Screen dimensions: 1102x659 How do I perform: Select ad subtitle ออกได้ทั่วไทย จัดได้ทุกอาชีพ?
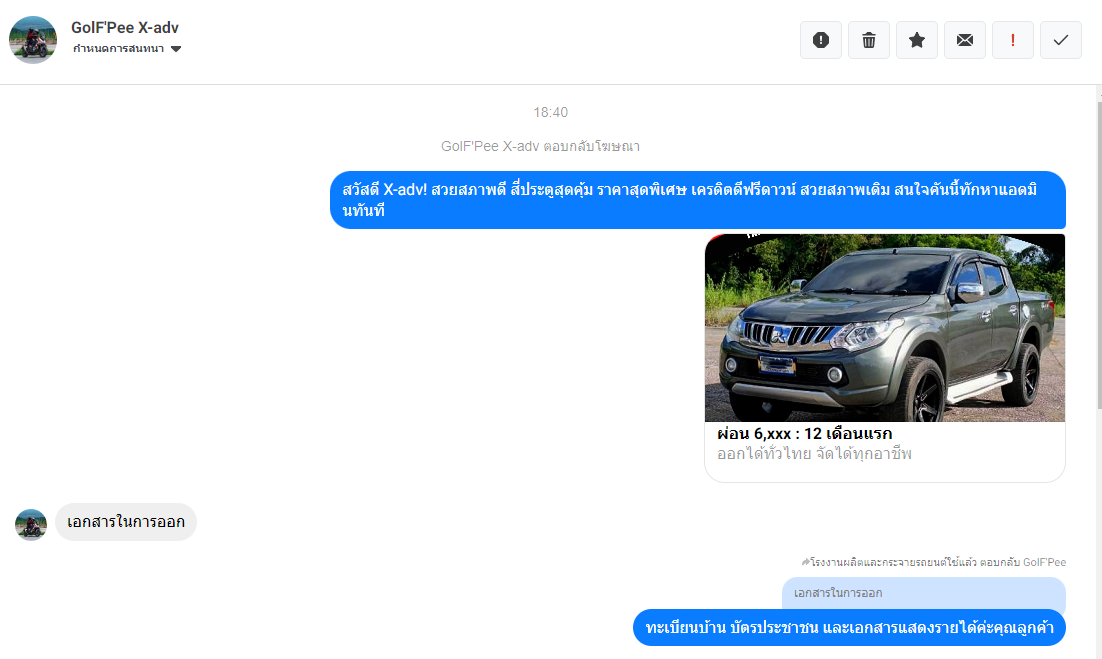815,454
